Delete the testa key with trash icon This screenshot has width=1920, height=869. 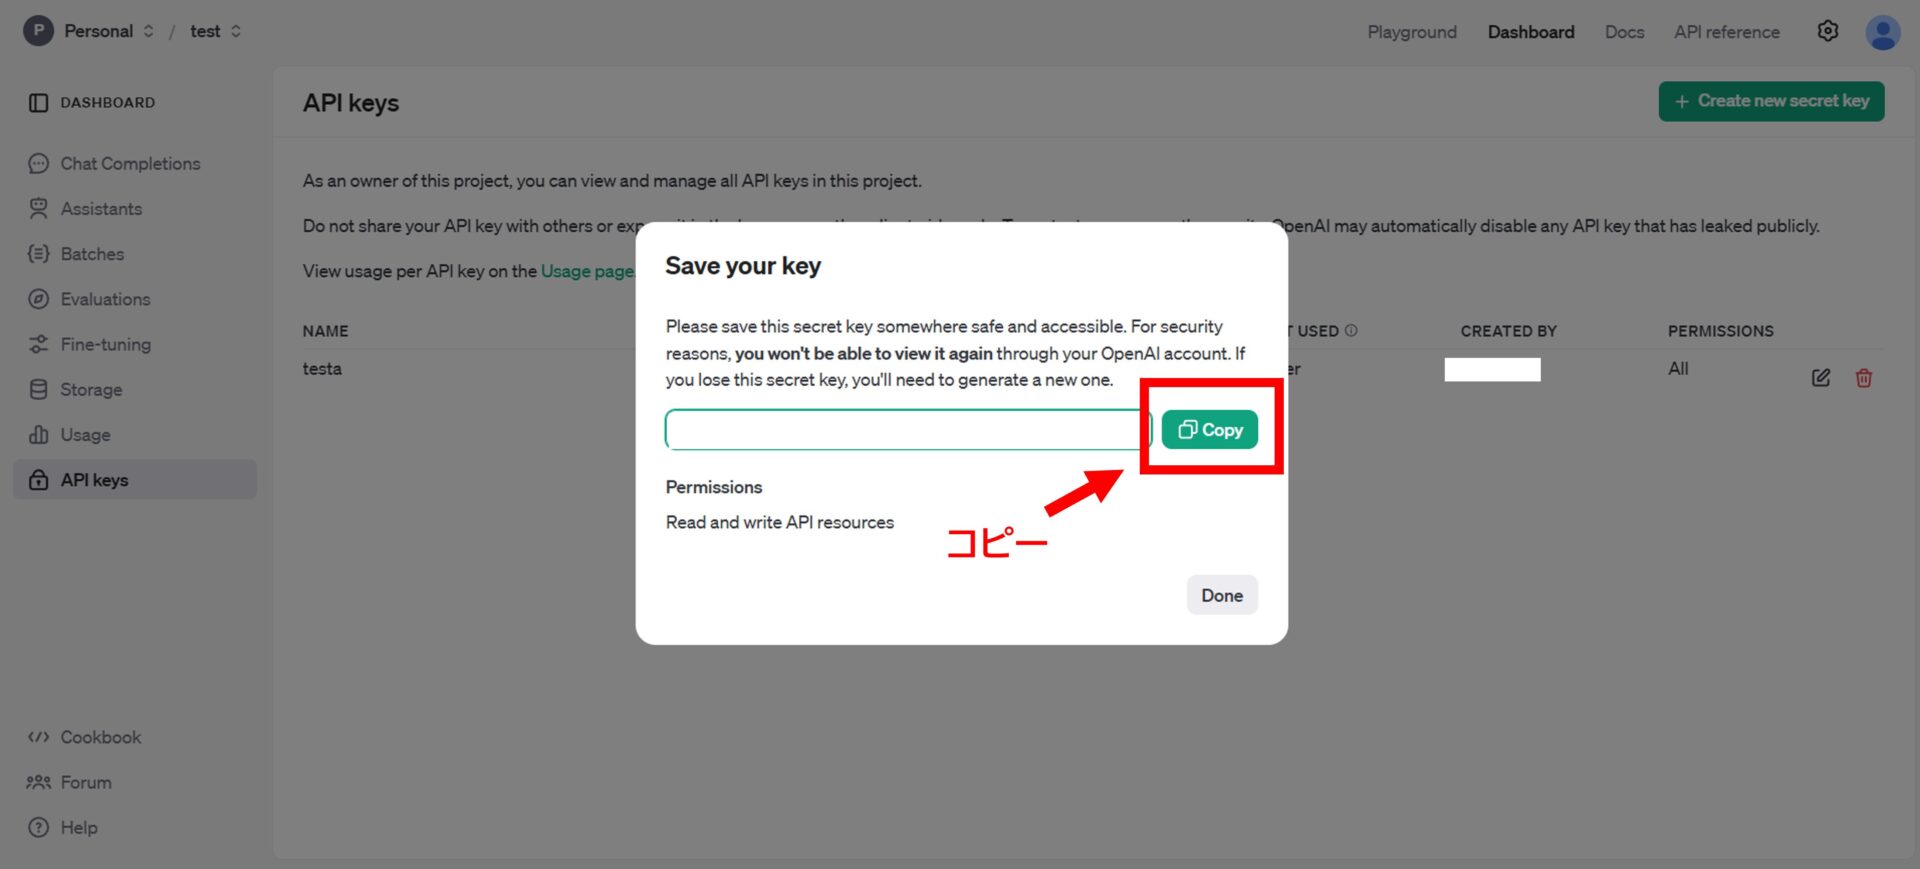tap(1863, 378)
